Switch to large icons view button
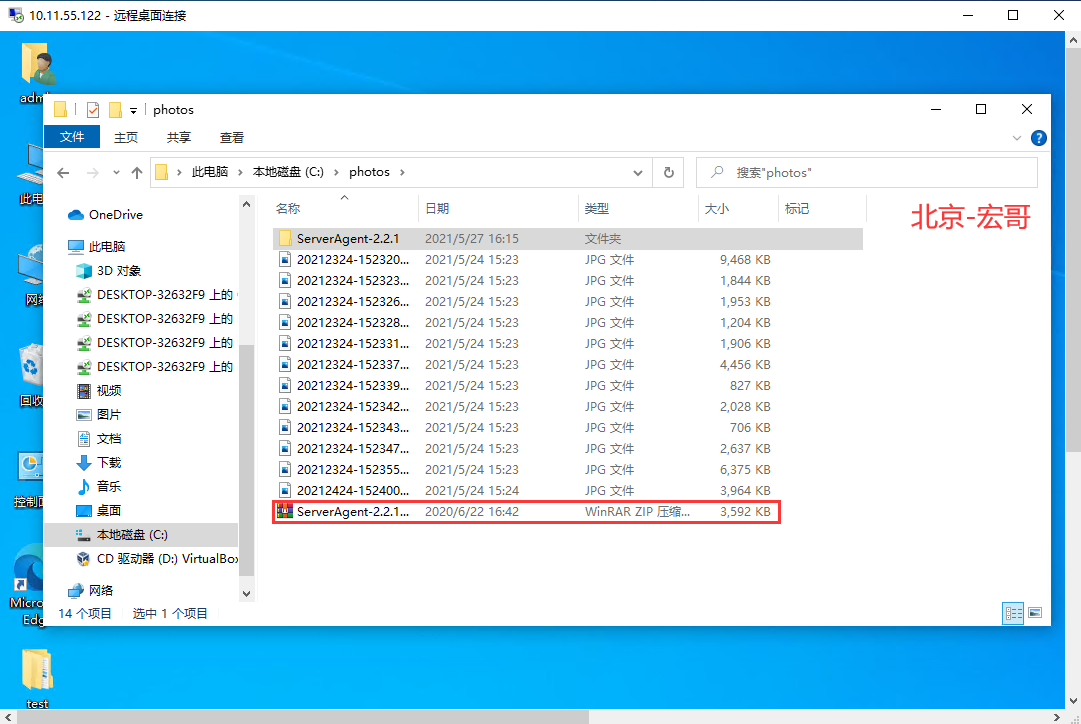This screenshot has width=1081, height=724. point(1035,612)
